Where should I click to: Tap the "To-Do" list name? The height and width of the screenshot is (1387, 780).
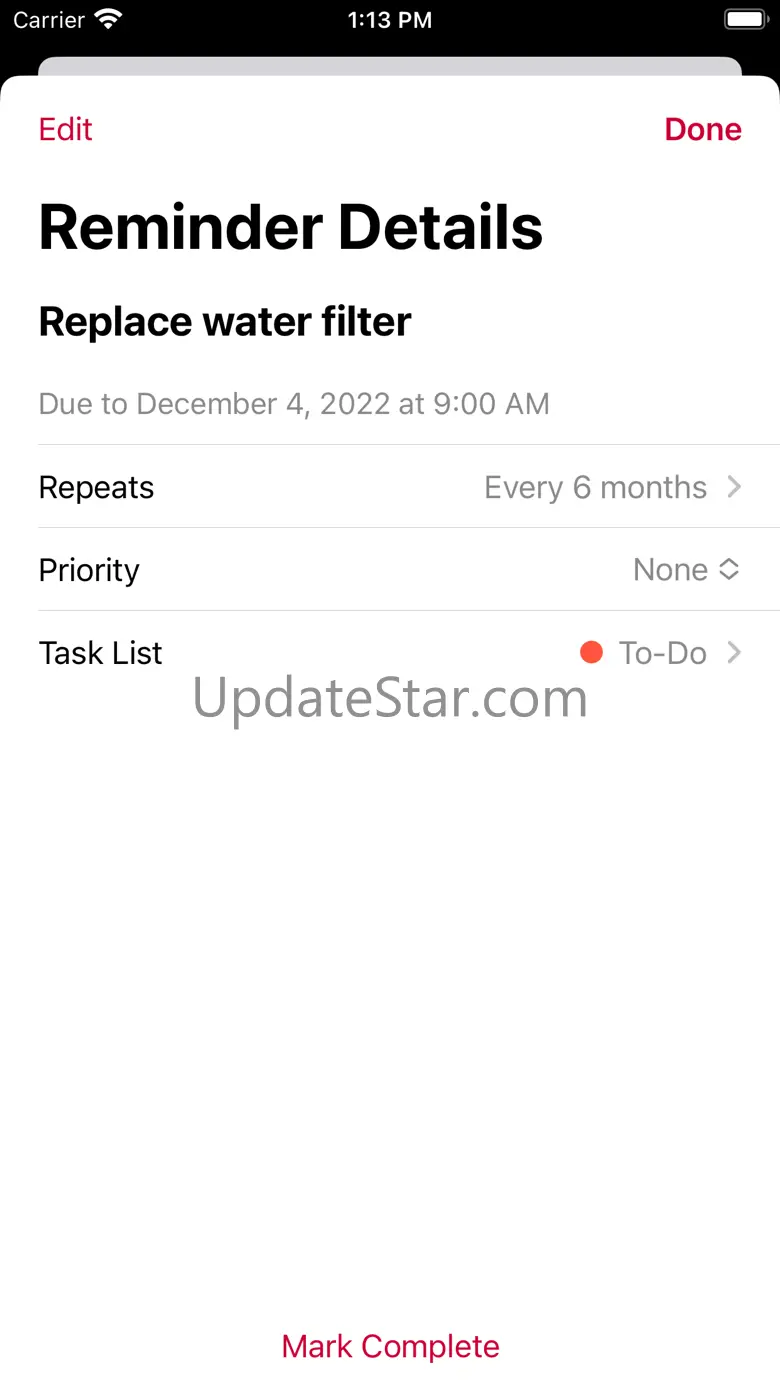click(x=663, y=653)
